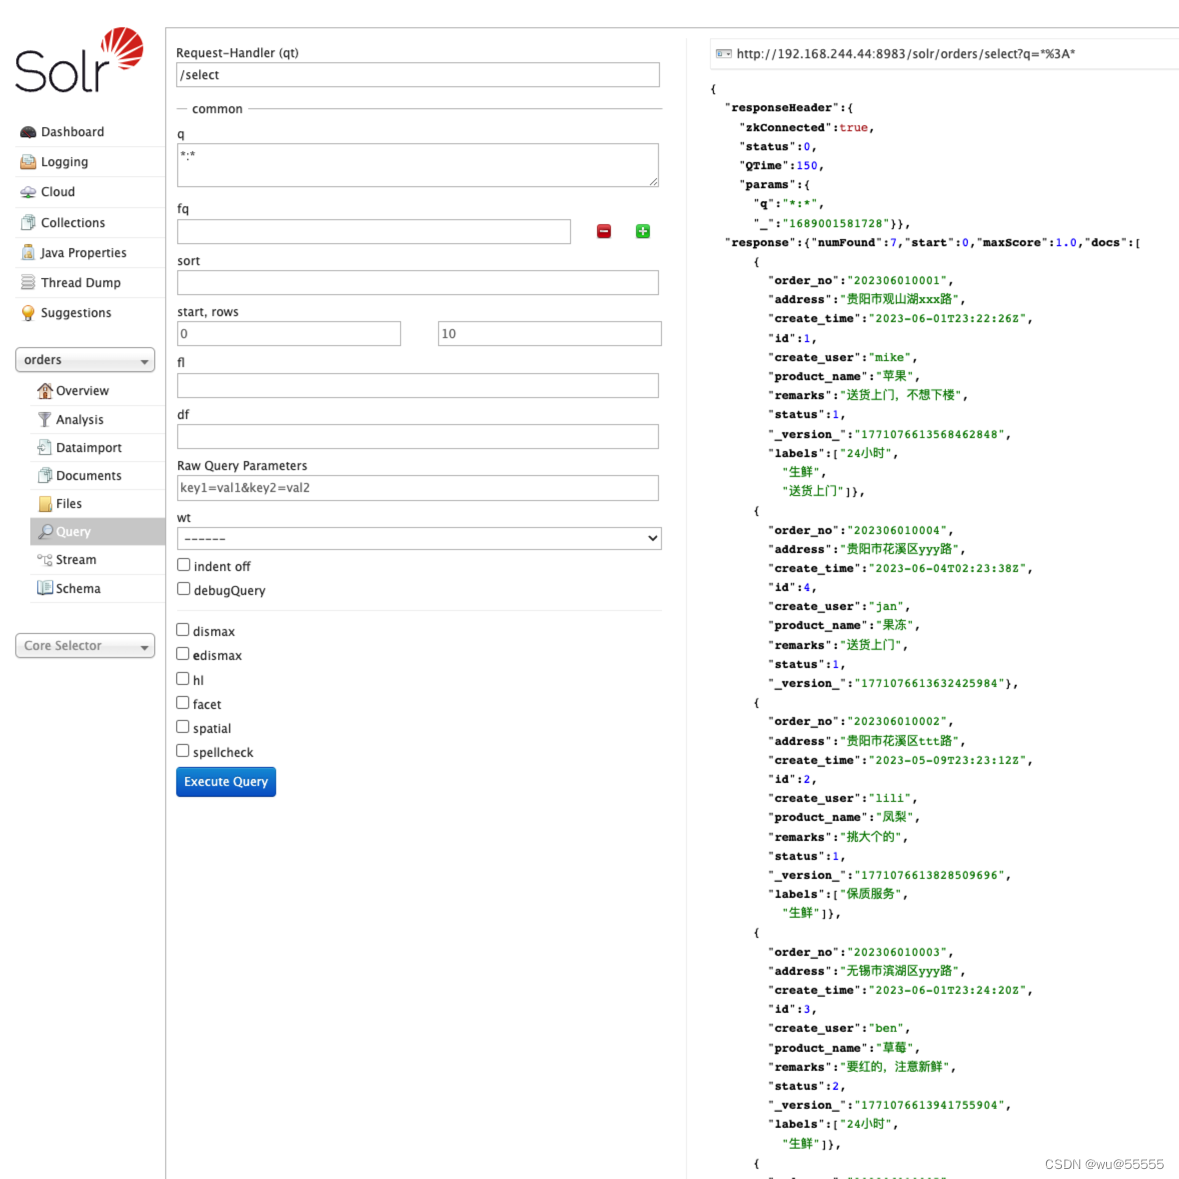Click the fq filter query field
Image resolution: width=1179 pixels, height=1179 pixels.
tap(374, 232)
